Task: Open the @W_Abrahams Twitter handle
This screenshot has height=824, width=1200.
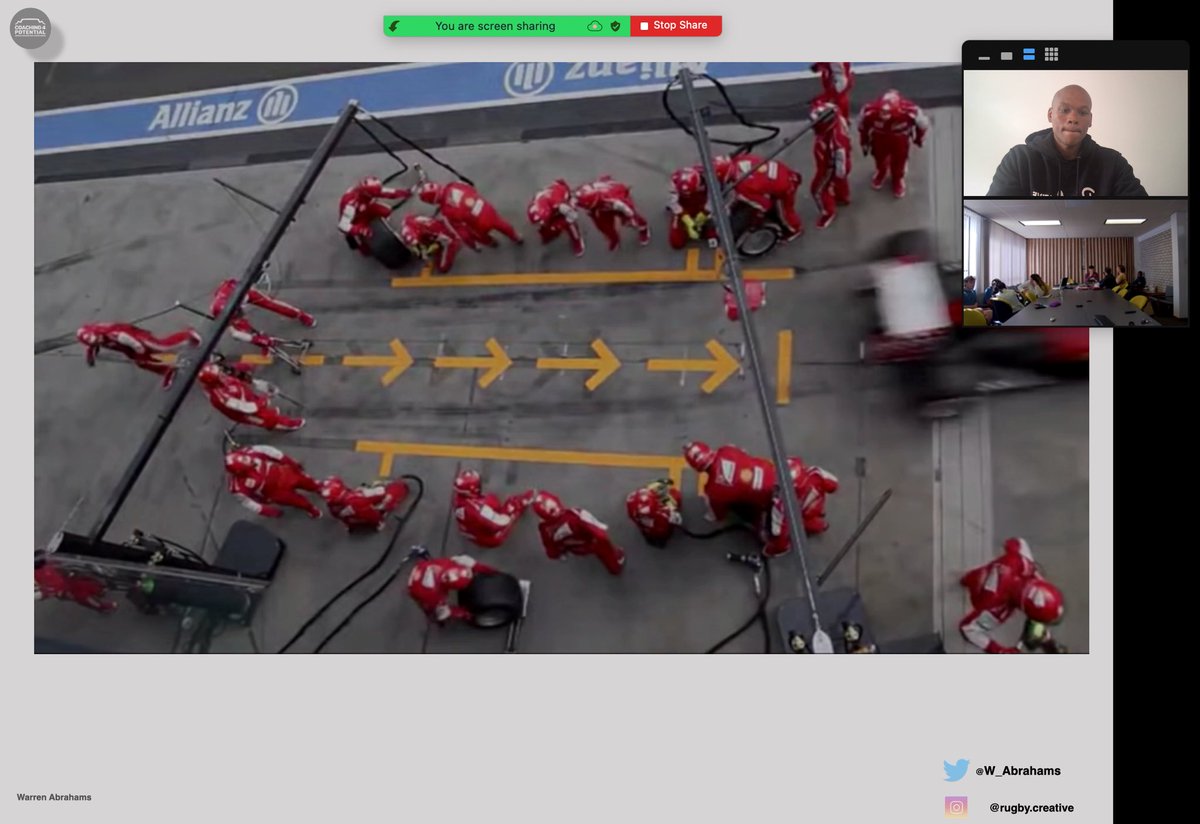Action: point(1018,771)
